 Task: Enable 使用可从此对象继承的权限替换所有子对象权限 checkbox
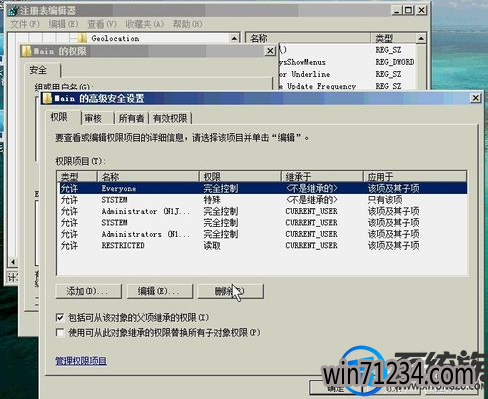click(60, 333)
